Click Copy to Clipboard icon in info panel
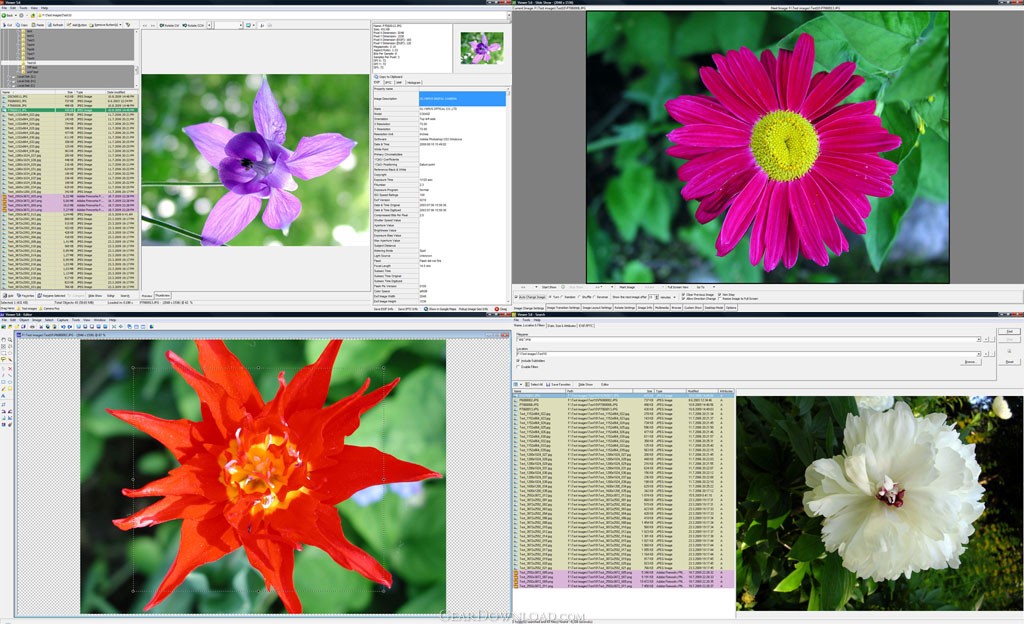 coord(376,76)
